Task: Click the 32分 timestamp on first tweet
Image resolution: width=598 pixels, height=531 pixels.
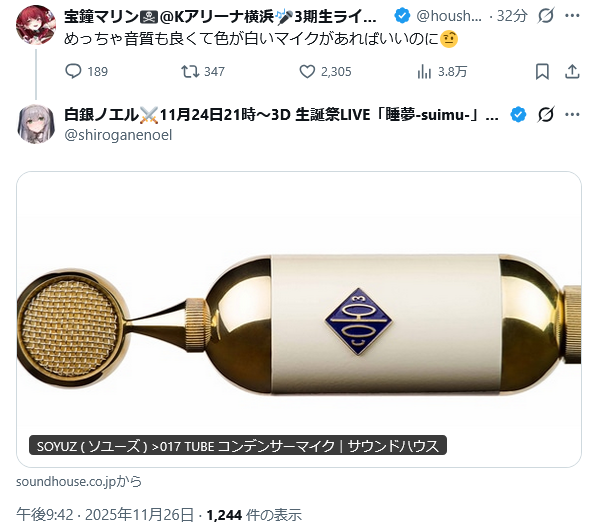Action: [x=512, y=16]
